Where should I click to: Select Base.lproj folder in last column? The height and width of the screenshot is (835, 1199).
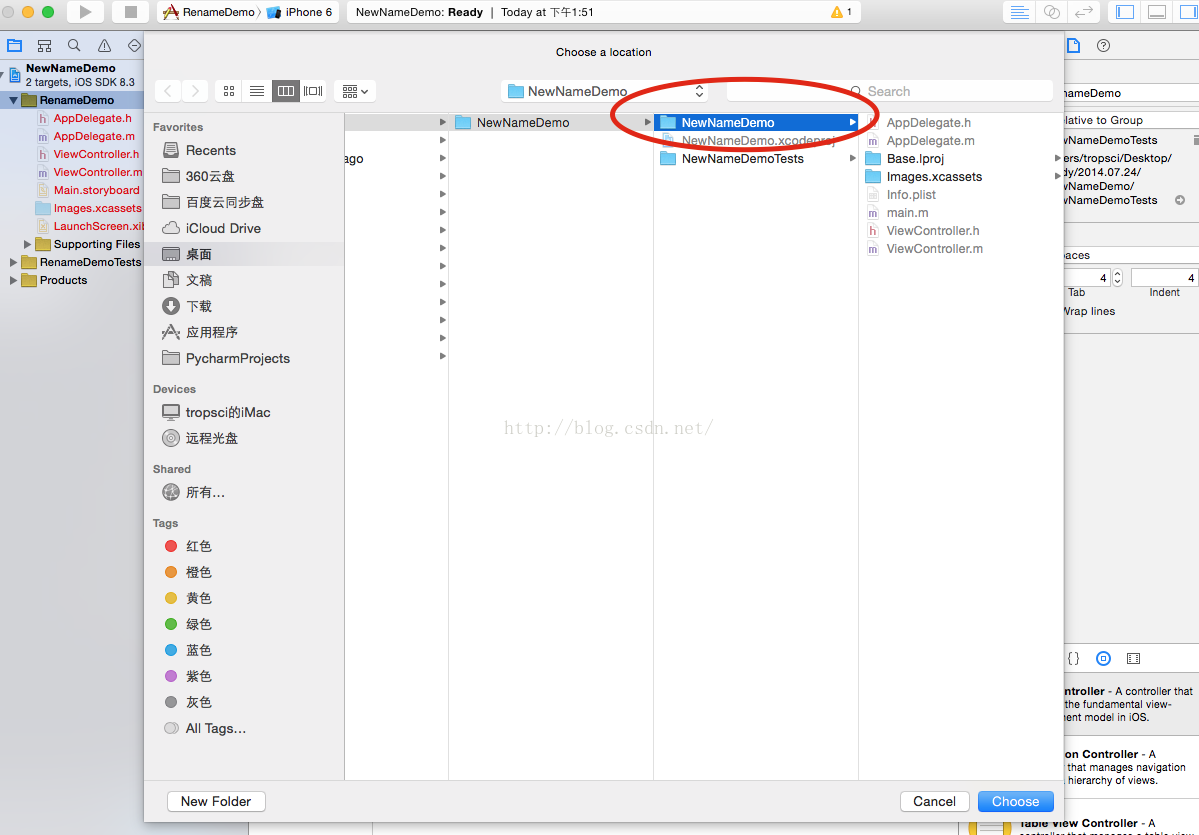coord(961,159)
